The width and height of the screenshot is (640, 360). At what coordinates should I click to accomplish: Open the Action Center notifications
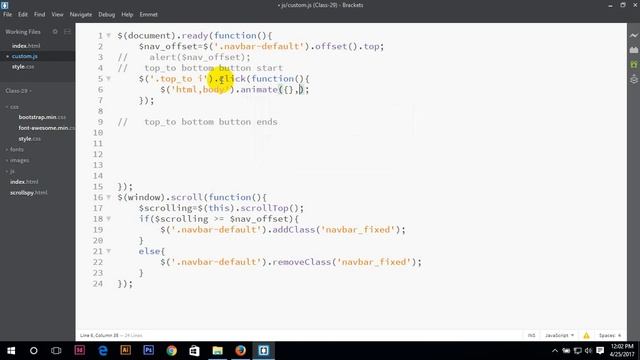600,351
